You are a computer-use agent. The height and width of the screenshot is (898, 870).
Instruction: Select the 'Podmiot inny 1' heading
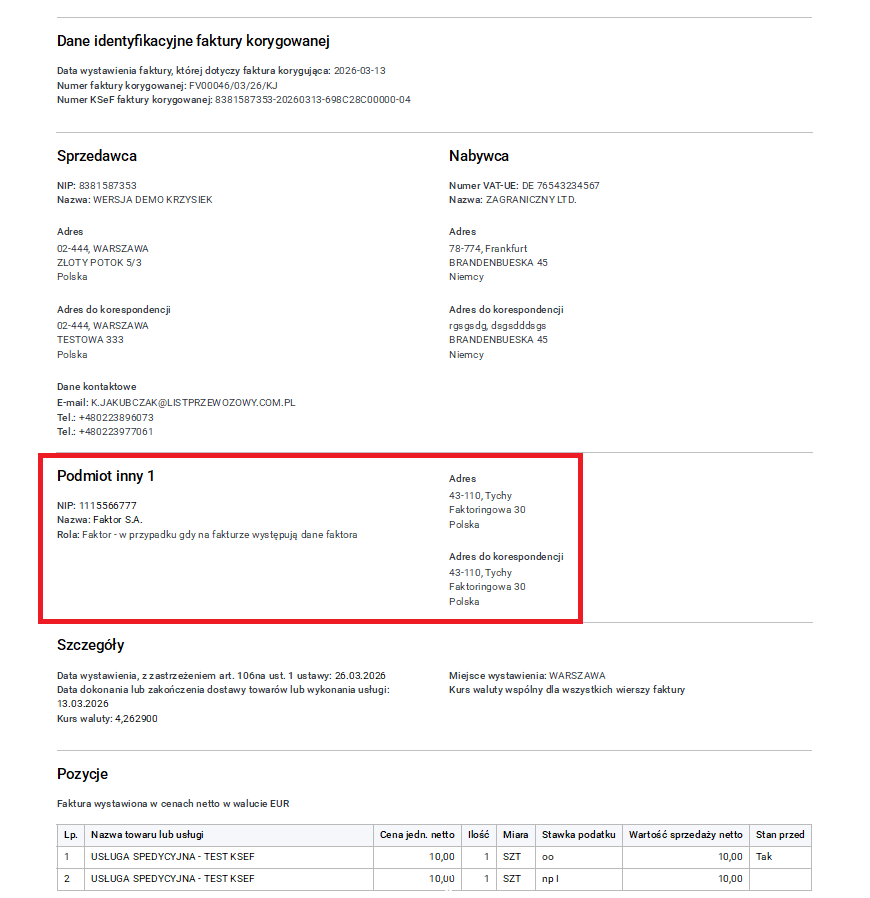pos(105,476)
